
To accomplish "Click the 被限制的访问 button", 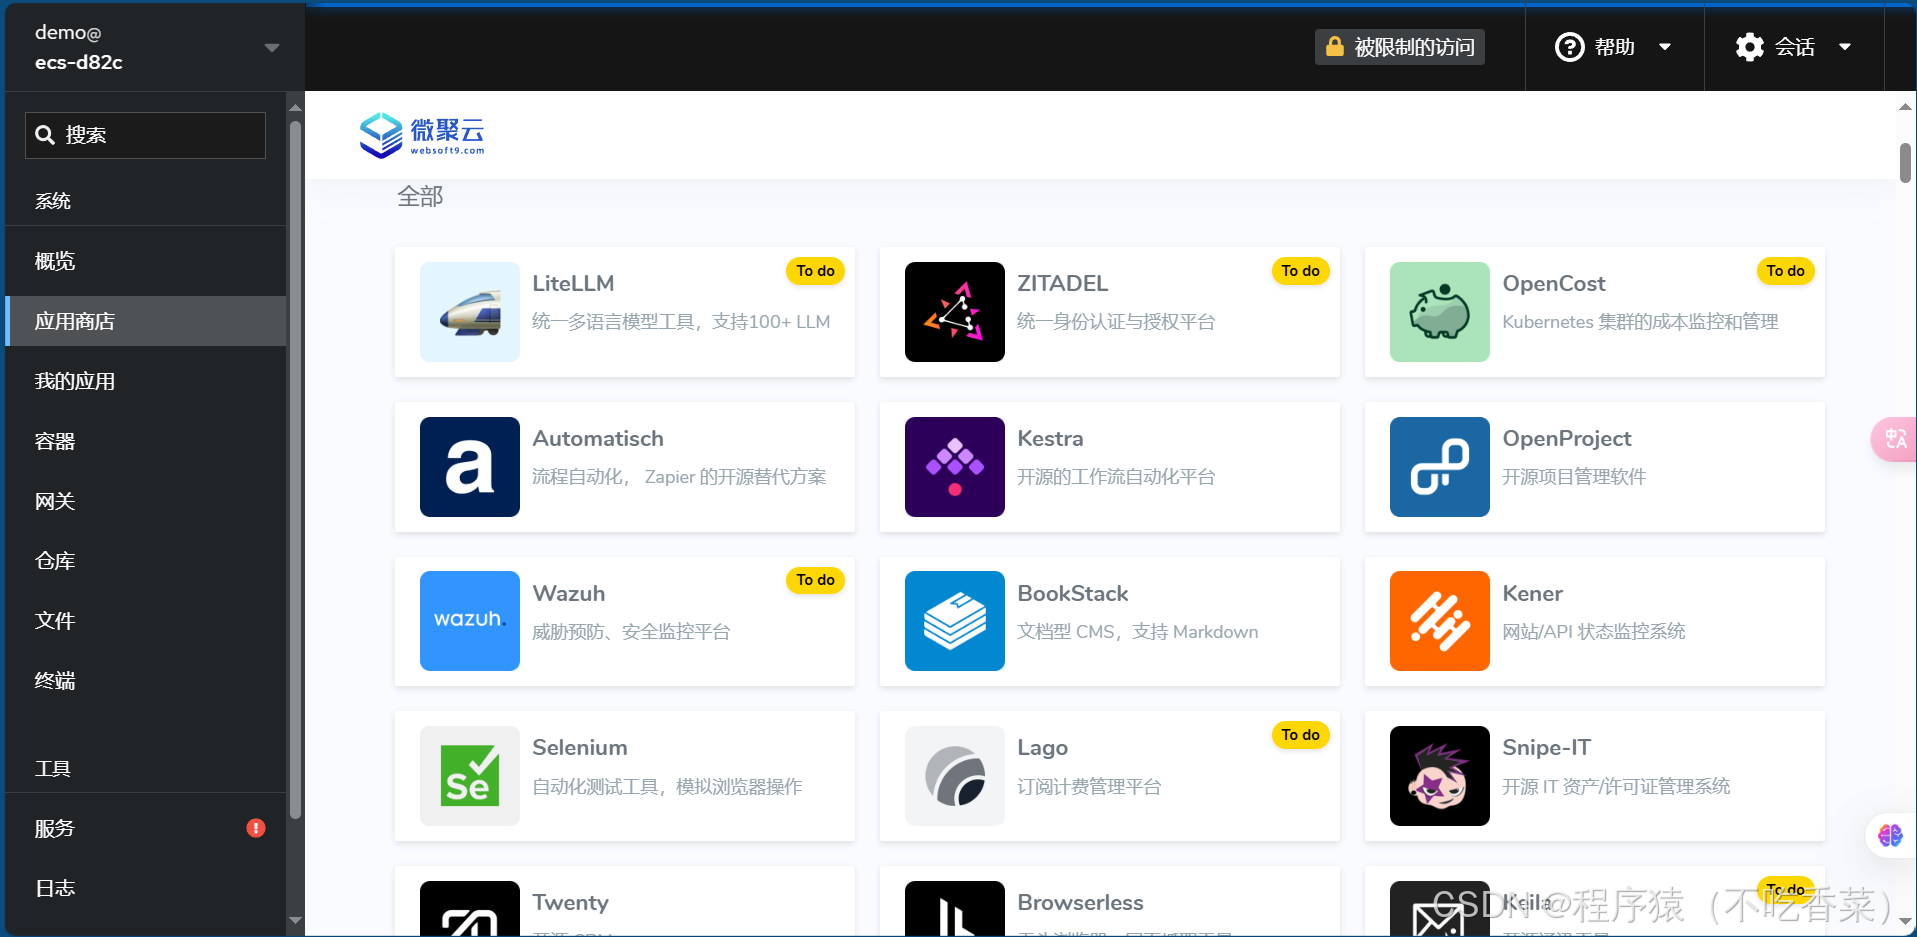I will click(x=1399, y=47).
